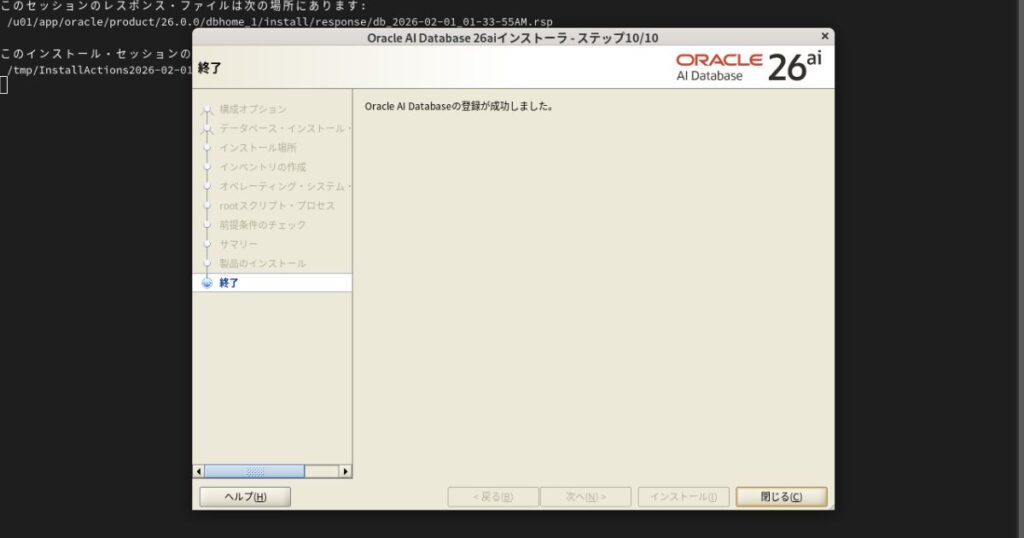Select the オペレーティング・システム step

coord(285,186)
